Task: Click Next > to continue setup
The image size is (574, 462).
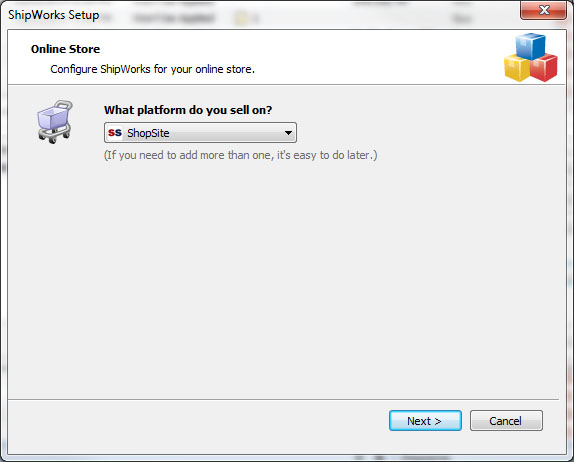Action: point(425,421)
